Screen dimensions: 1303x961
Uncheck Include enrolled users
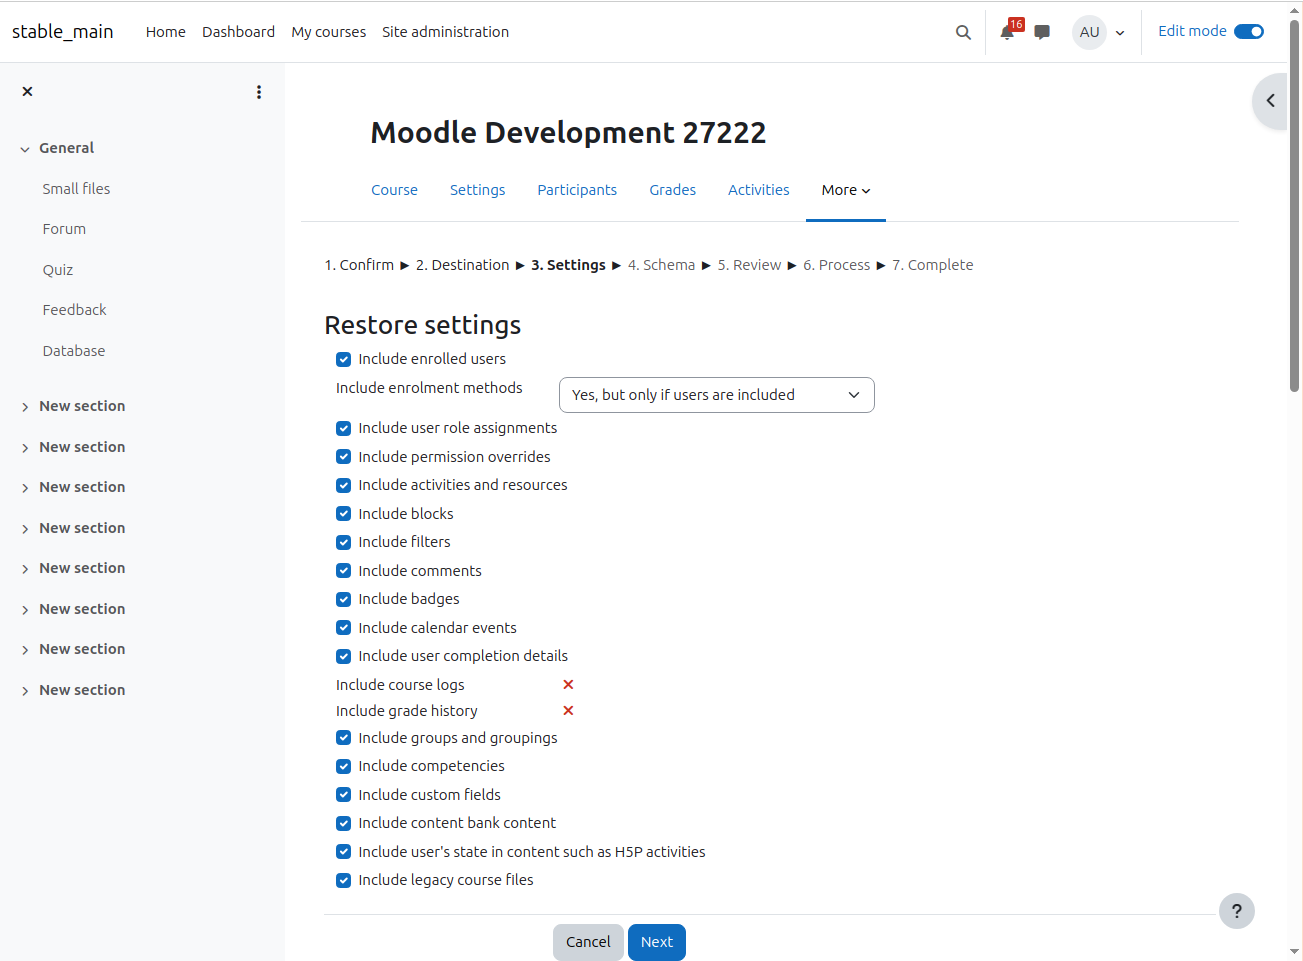click(x=343, y=359)
